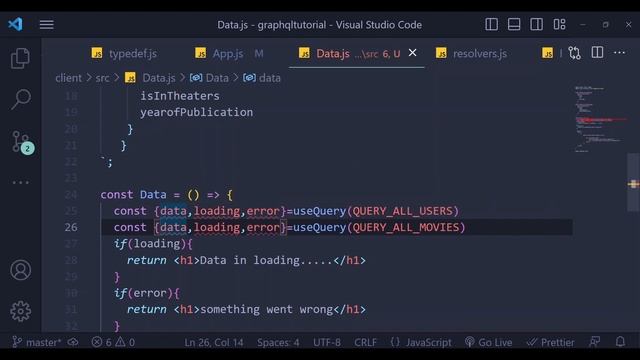Click QUERY_ALL_USERS in the code
Screen dimensions: 640x360
402,211
